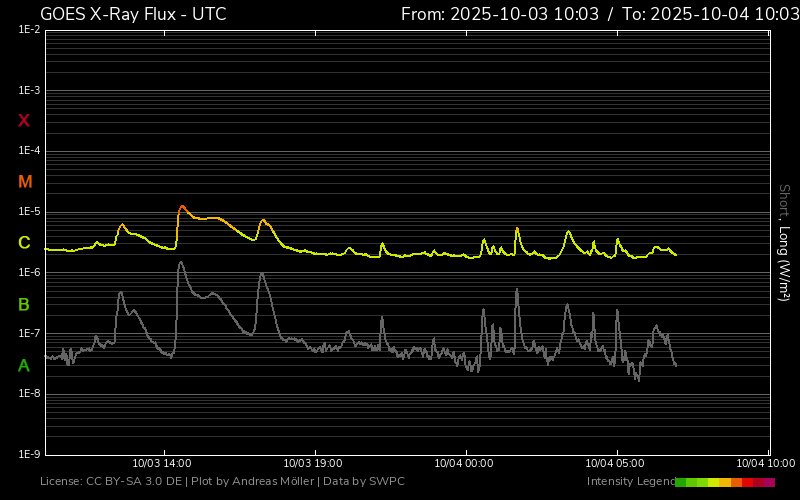Click the yellow C flare class label

[x=24, y=243]
